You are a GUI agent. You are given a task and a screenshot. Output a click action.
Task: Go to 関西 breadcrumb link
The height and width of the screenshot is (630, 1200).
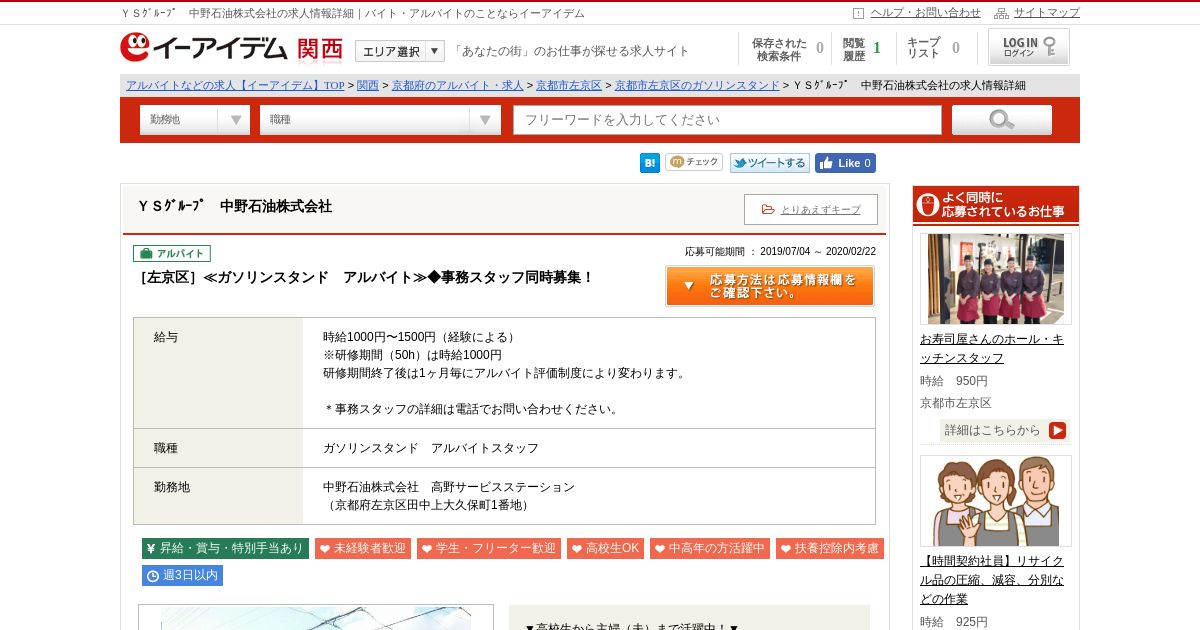(368, 86)
